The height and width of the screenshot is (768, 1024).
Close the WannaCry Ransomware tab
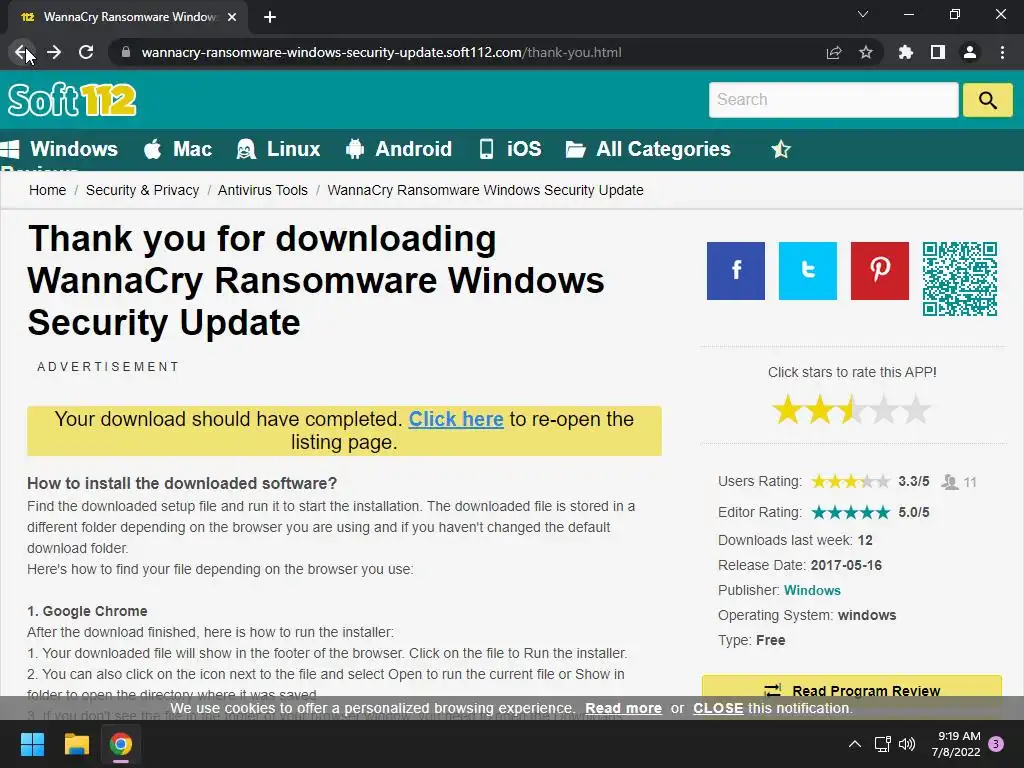pyautogui.click(x=232, y=17)
